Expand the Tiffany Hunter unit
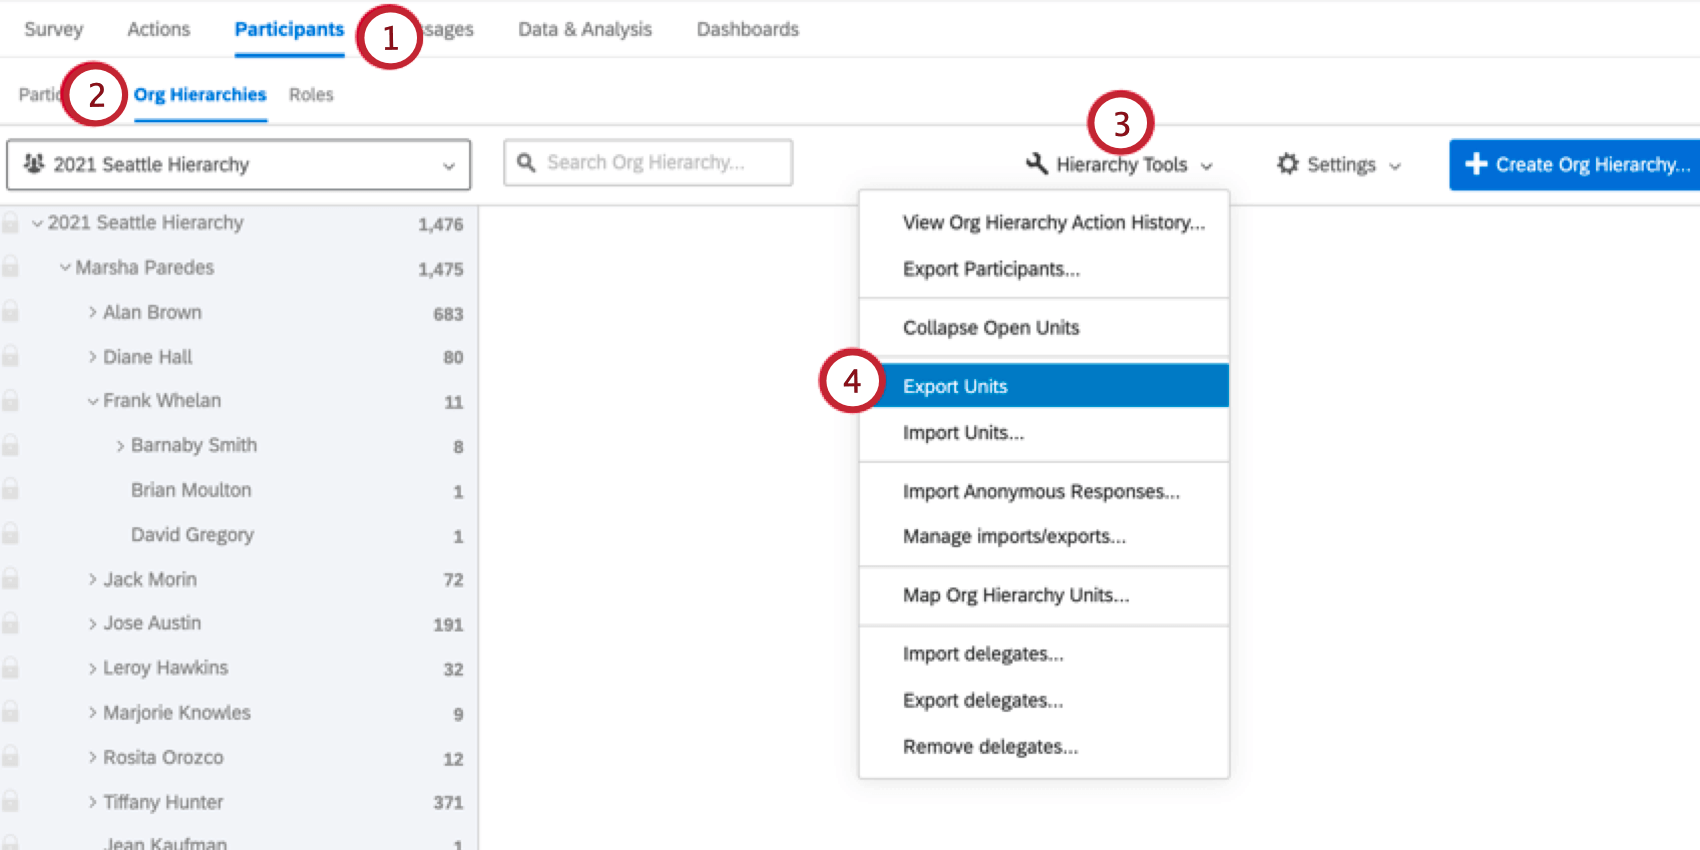Viewport: 1700px width, 850px height. click(x=92, y=802)
